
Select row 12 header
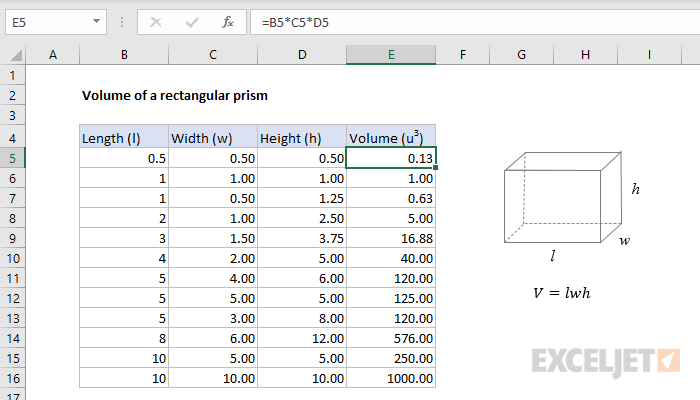12,298
